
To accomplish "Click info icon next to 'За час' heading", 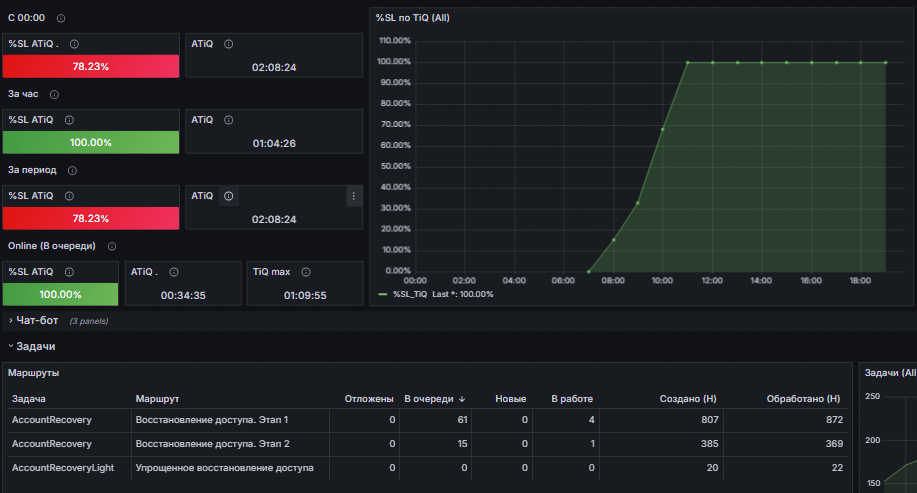I will (x=54, y=94).
